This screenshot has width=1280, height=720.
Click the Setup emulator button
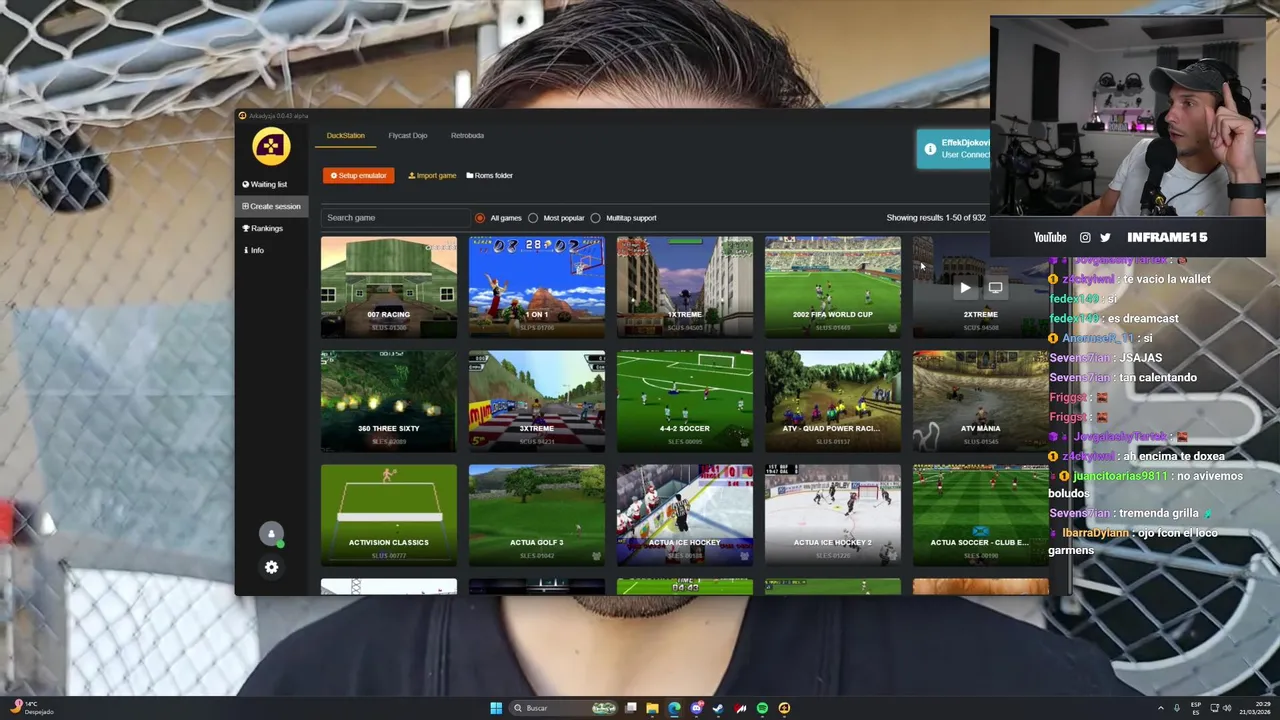point(358,175)
